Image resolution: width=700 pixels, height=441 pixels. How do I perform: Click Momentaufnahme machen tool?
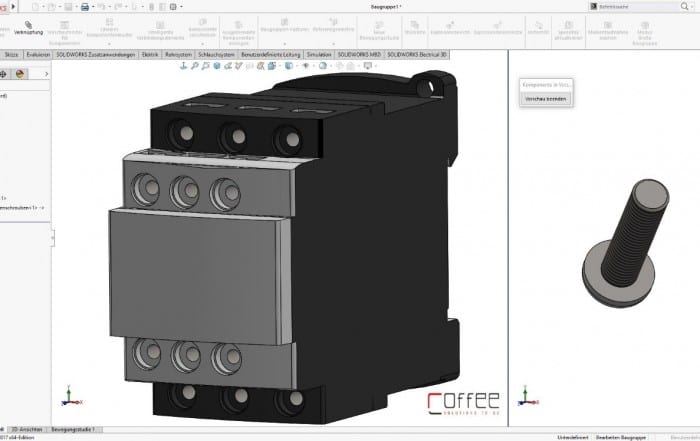[608, 30]
